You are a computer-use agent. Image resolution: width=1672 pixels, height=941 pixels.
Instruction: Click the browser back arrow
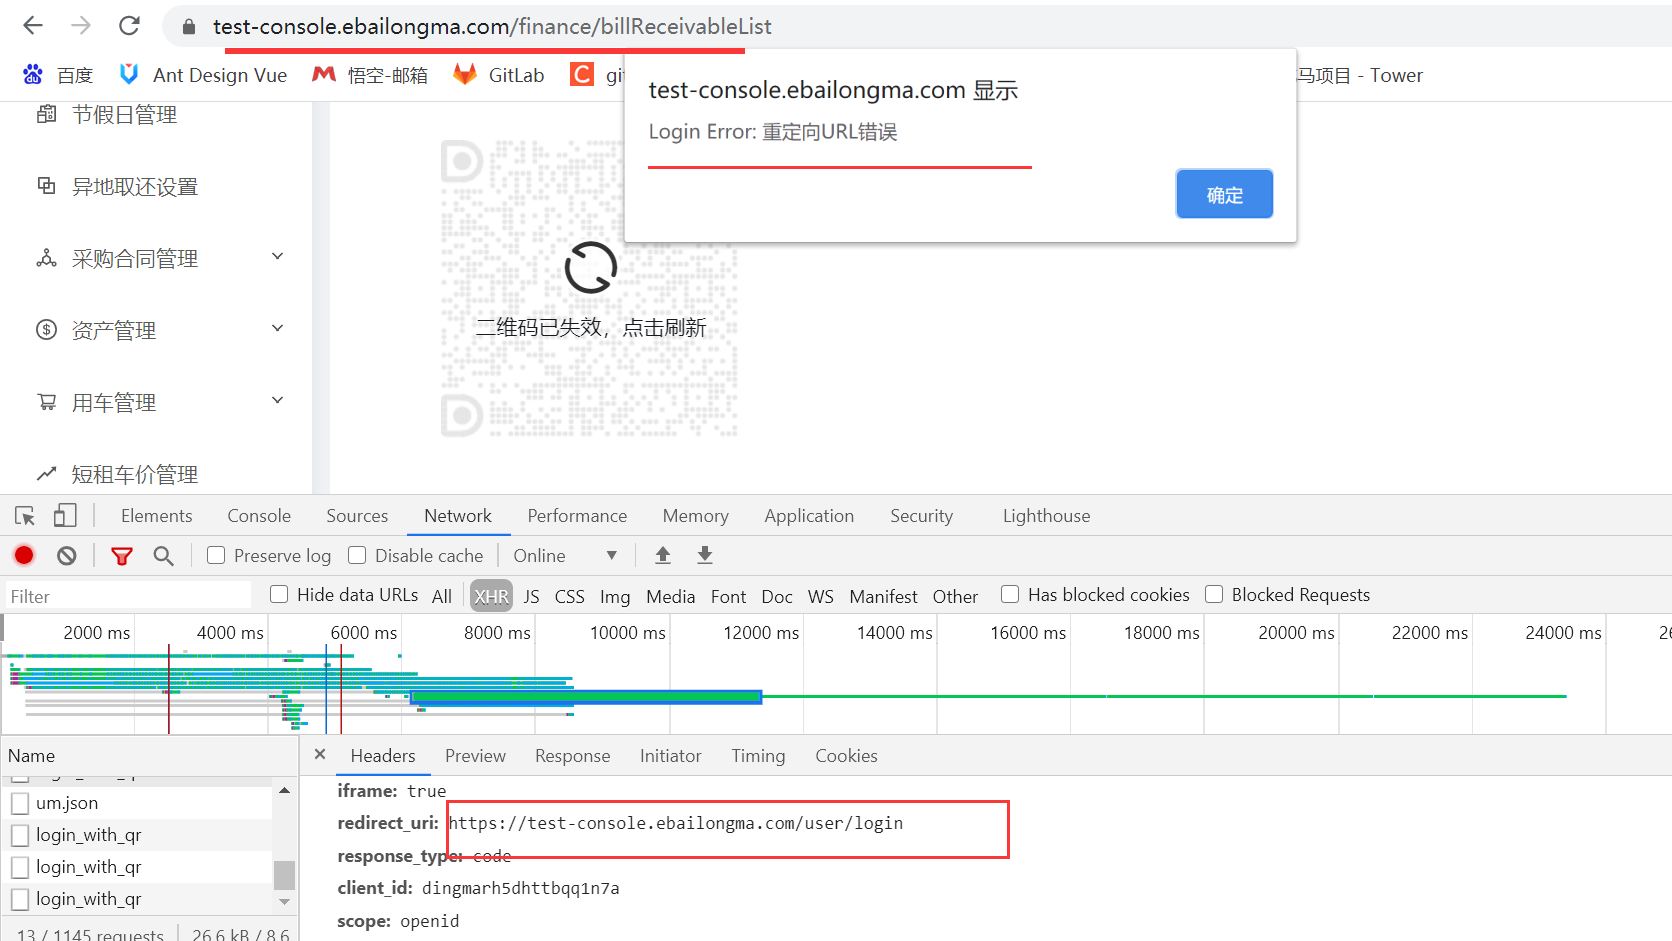click(x=33, y=26)
